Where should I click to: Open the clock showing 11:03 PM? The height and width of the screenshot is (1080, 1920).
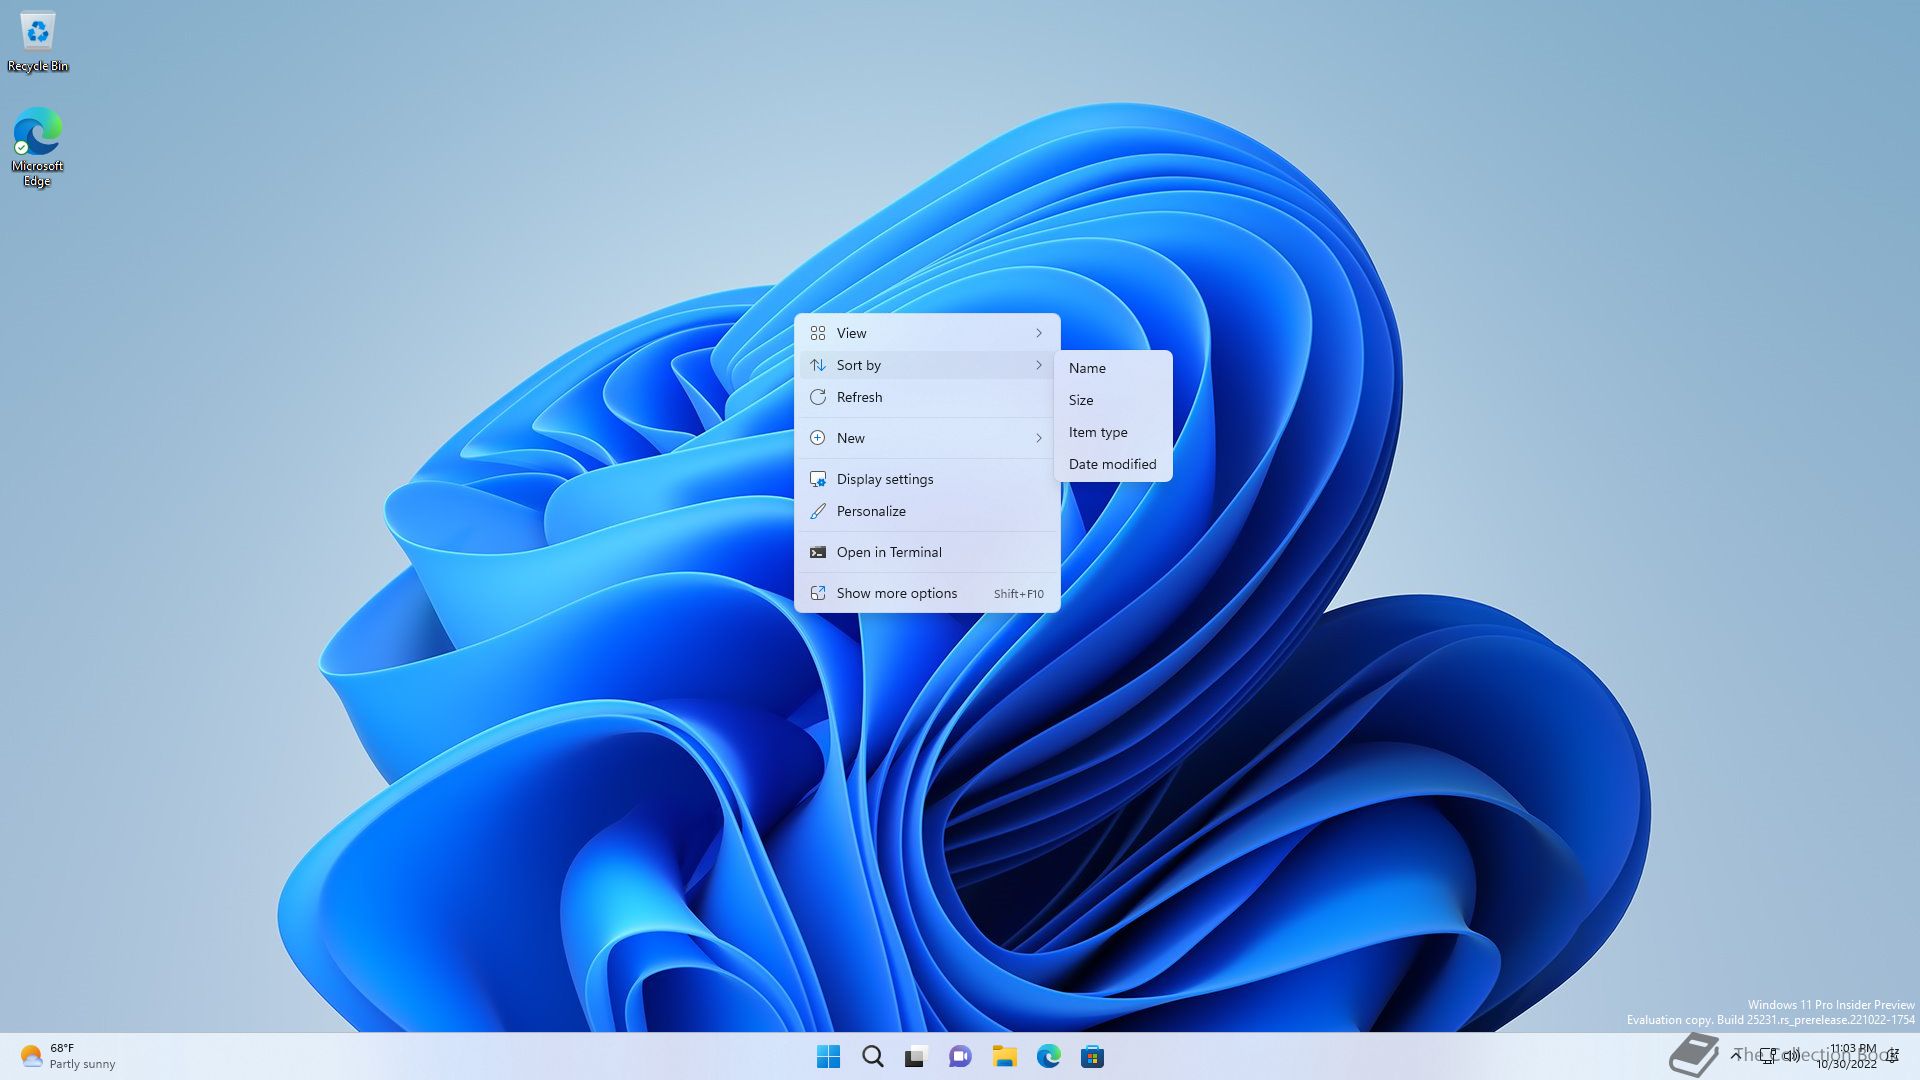(x=1846, y=1056)
